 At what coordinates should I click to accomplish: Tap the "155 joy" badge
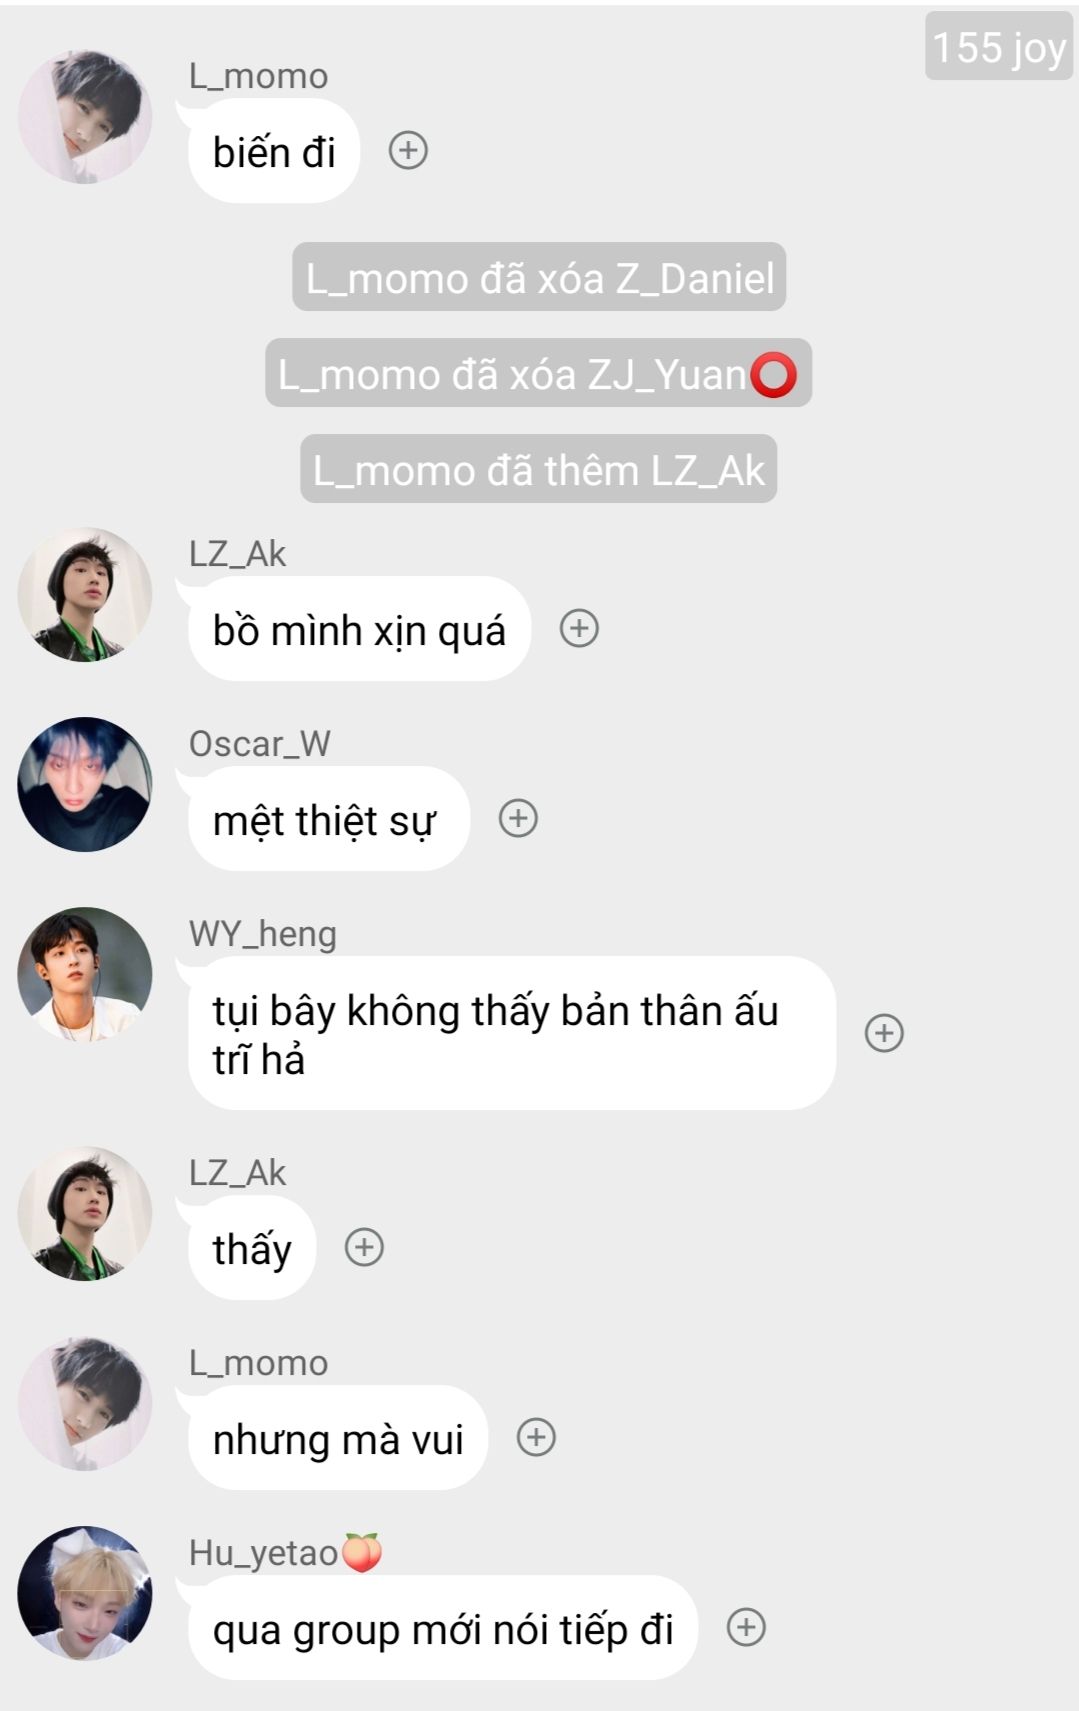pos(998,47)
